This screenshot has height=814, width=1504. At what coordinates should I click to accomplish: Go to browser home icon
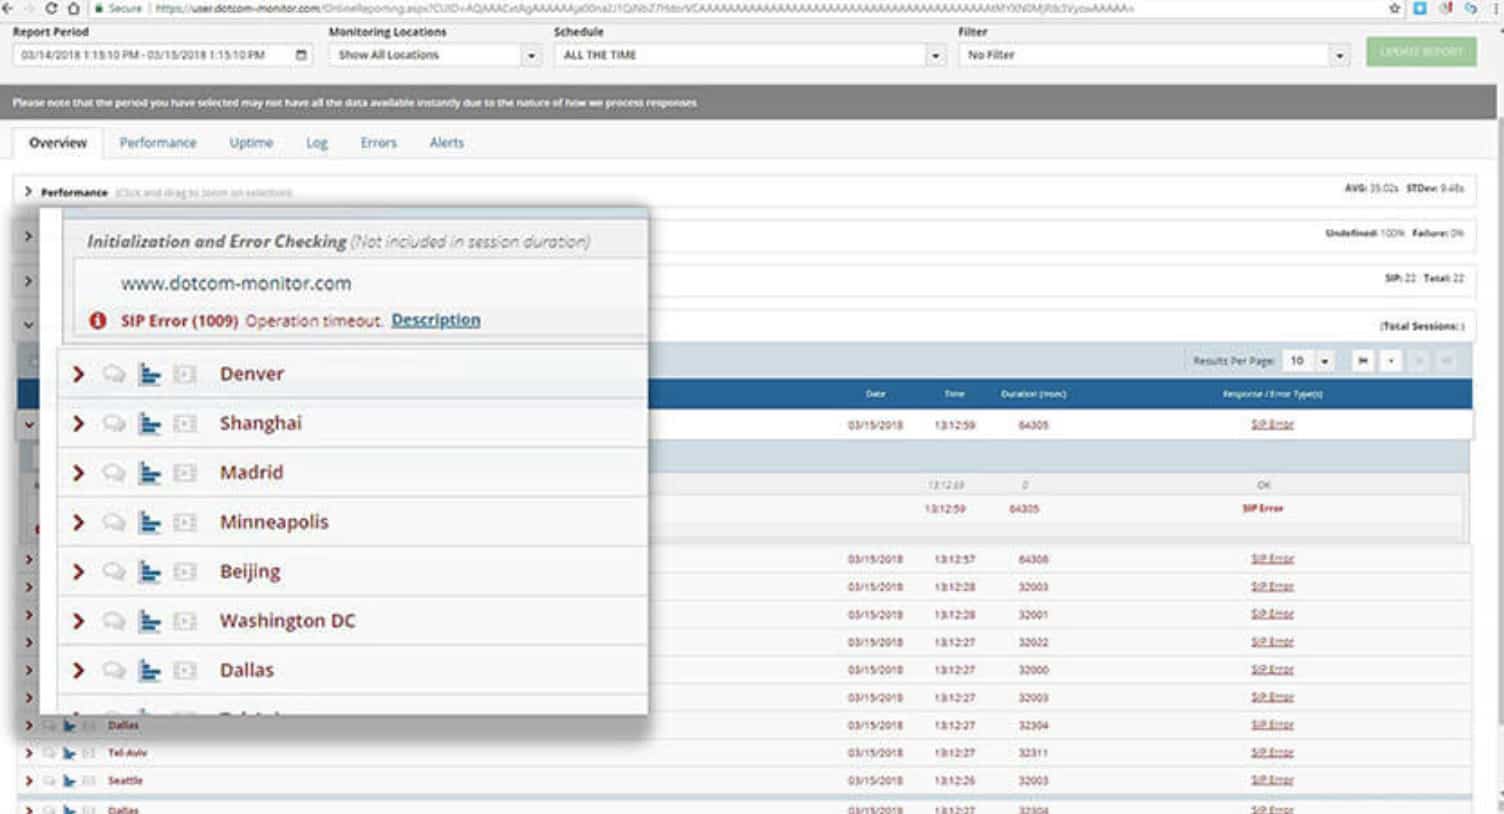[x=73, y=8]
